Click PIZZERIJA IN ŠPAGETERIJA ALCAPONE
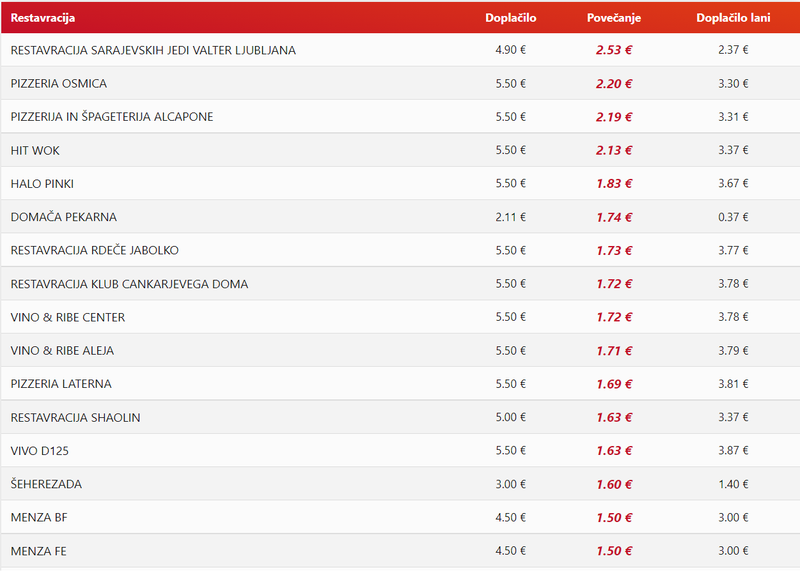 click(x=112, y=117)
